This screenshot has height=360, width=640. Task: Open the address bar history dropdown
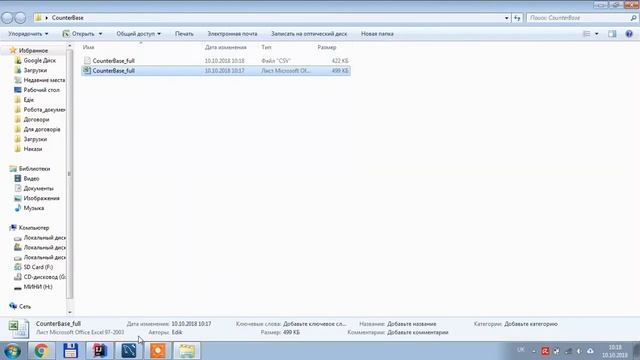[x=507, y=18]
